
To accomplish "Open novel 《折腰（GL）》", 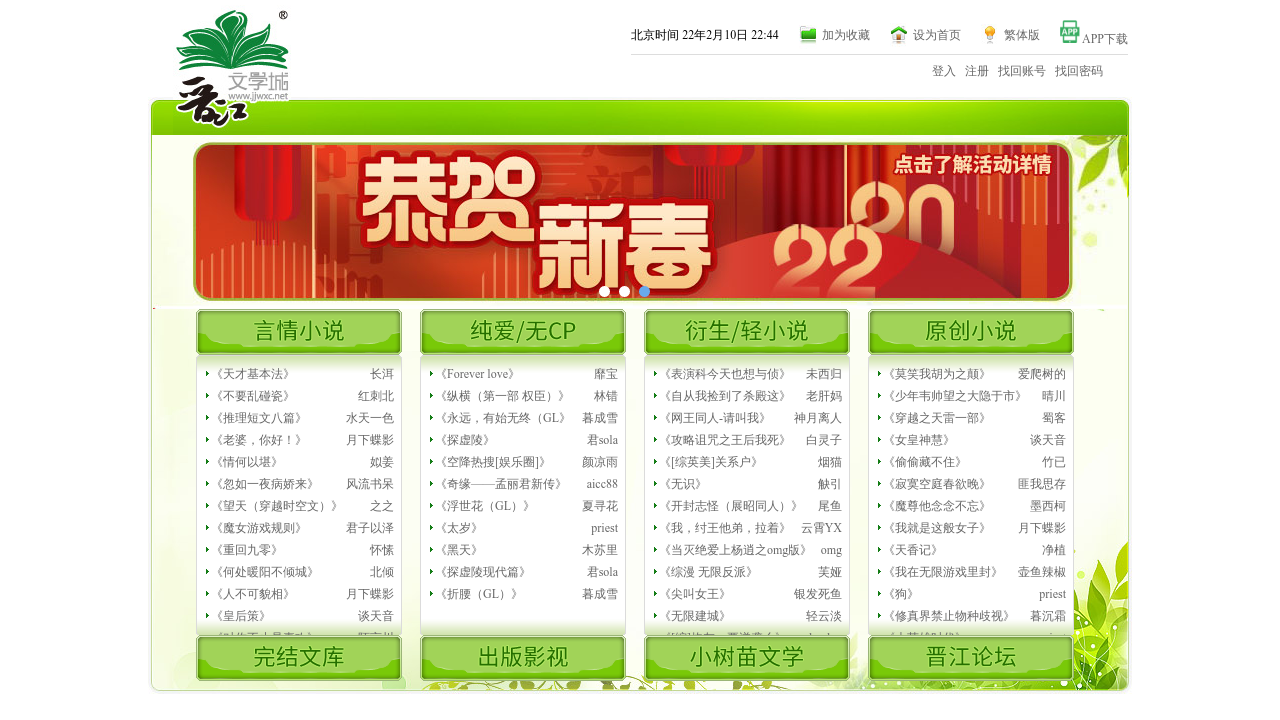I will pos(477,594).
